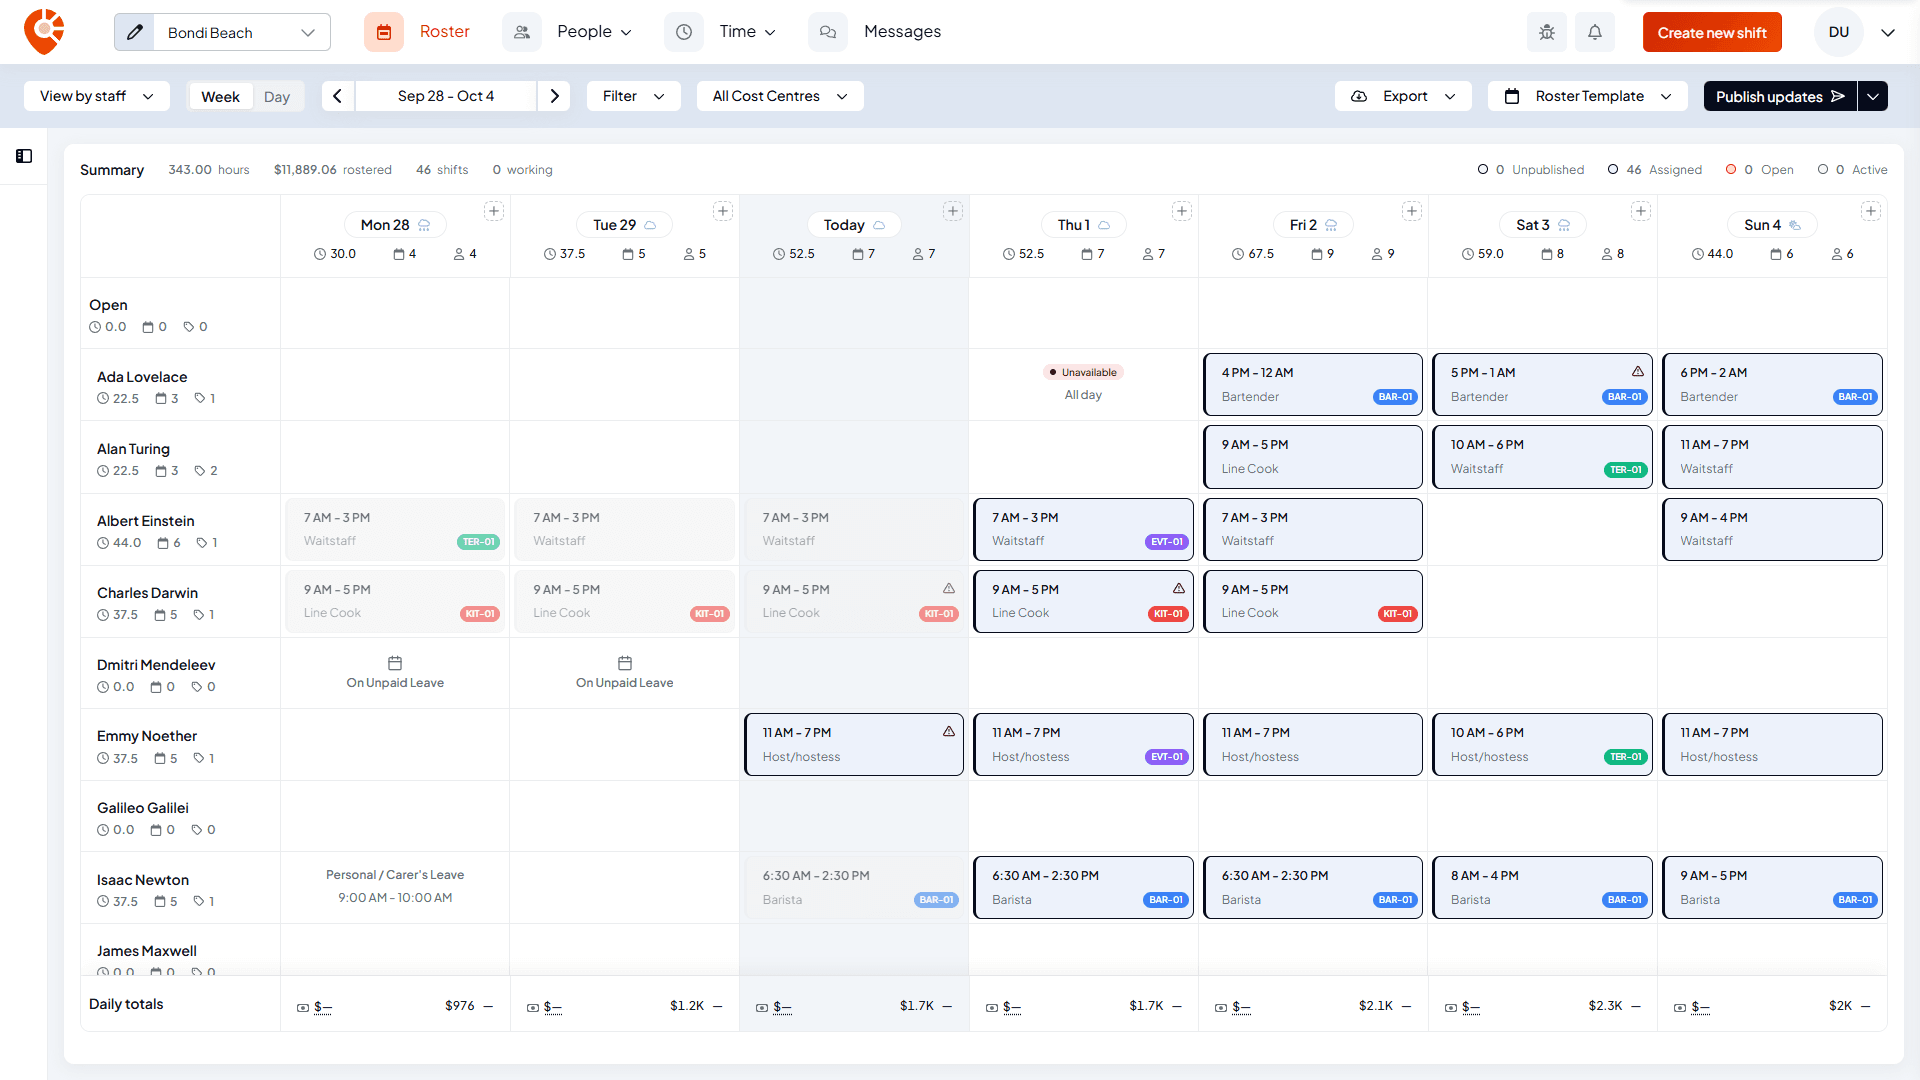Add shift on Thu 1 plus icon
1920x1080 pixels.
tap(1182, 211)
